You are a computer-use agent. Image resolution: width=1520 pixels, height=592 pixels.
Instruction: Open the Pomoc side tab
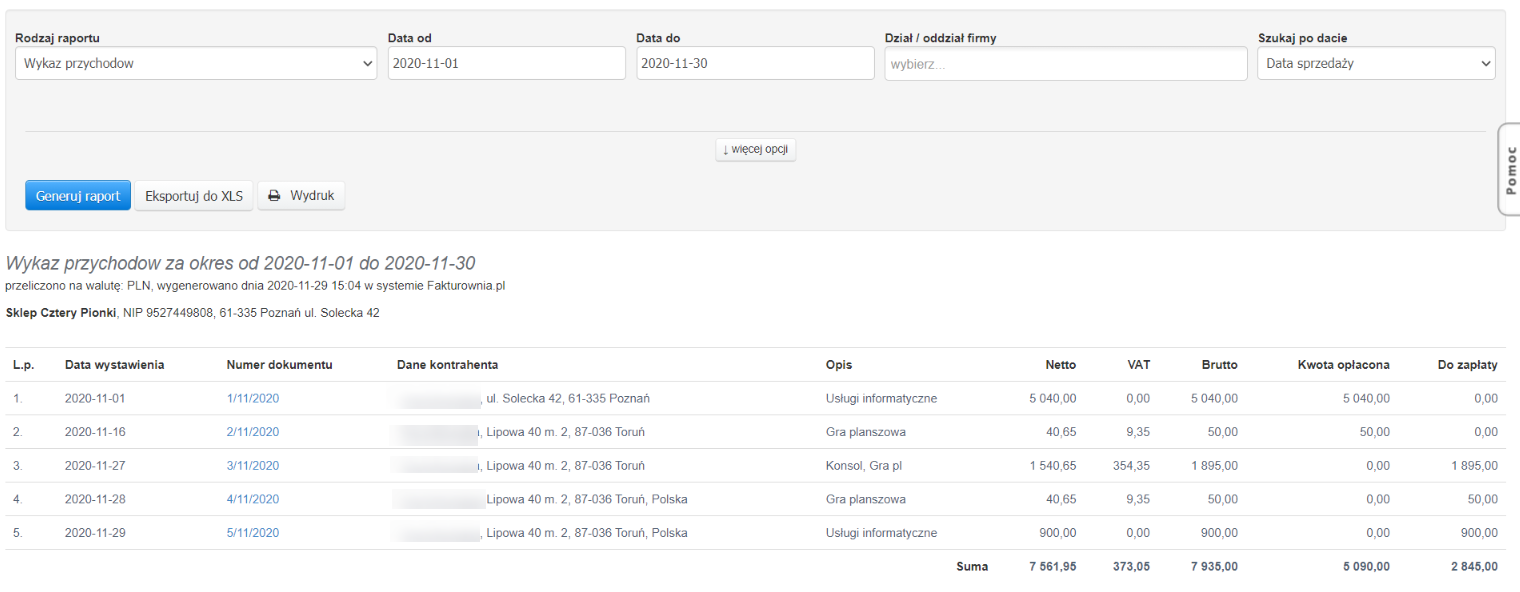(1509, 169)
